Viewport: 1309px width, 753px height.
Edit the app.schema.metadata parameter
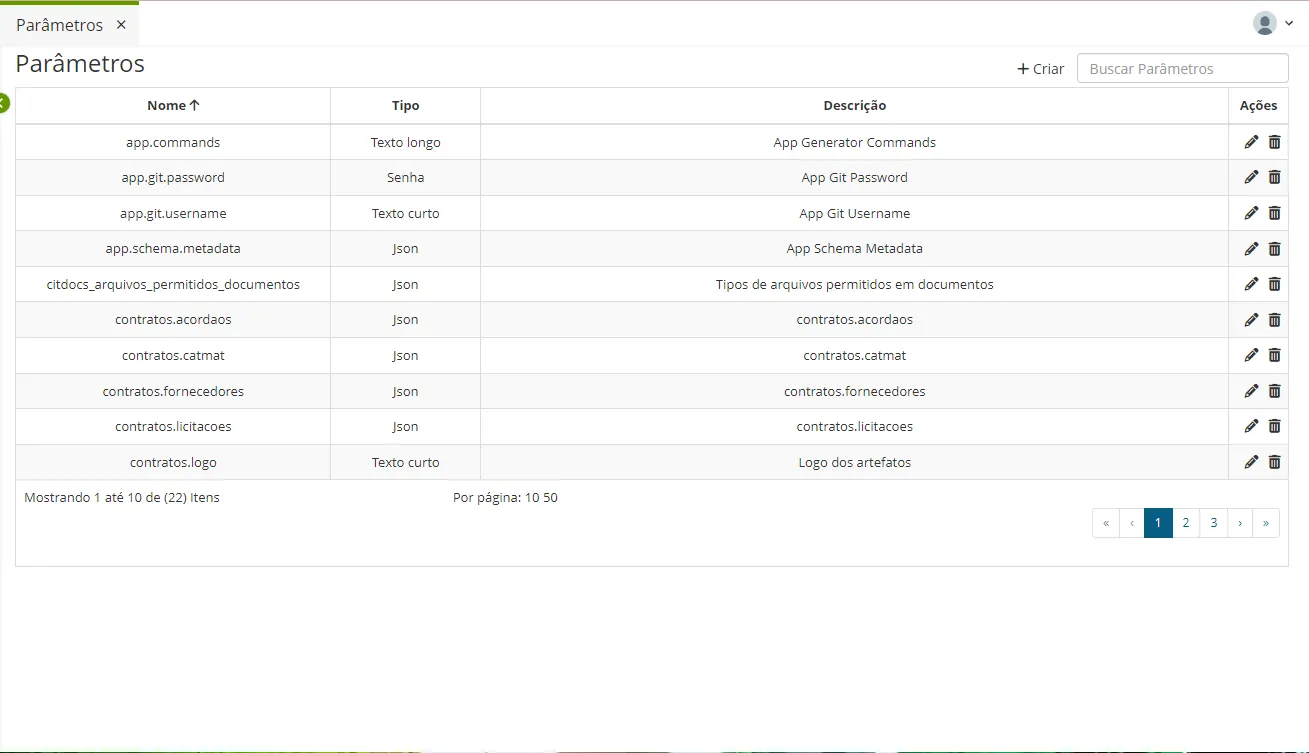1251,248
